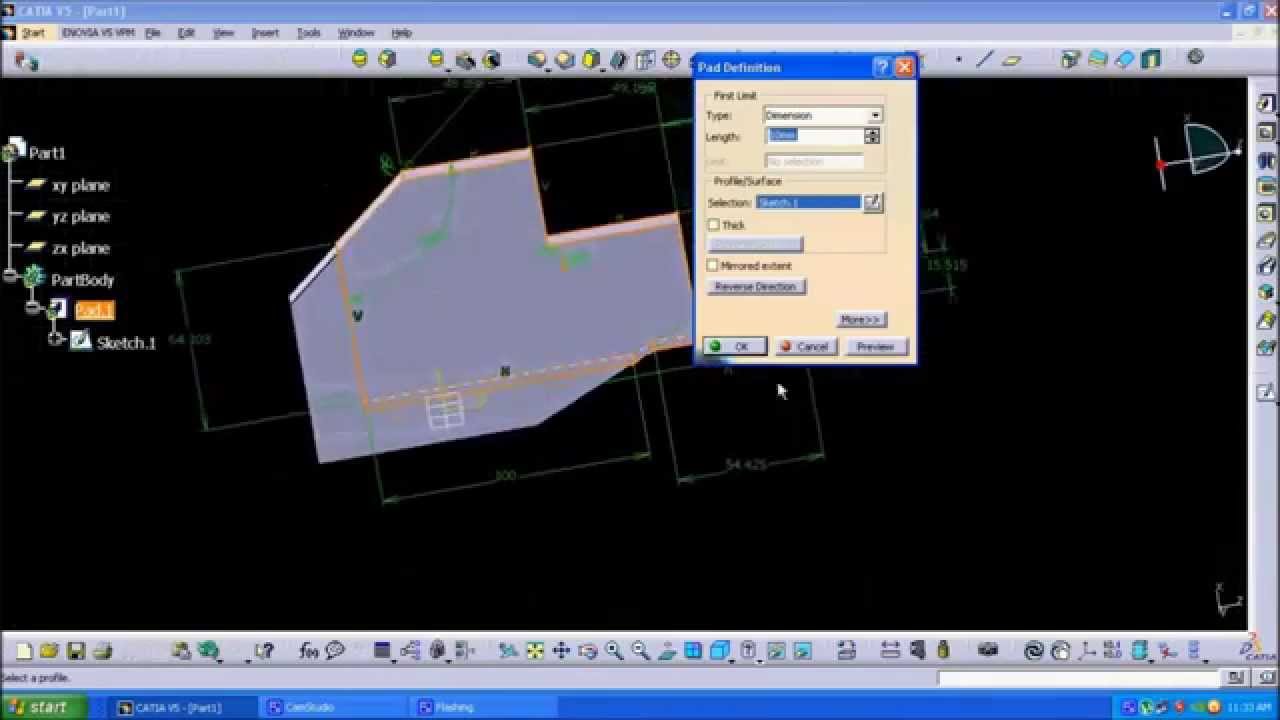Enable the Thick checkbox
Screen dimensions: 1280x720
click(x=713, y=225)
